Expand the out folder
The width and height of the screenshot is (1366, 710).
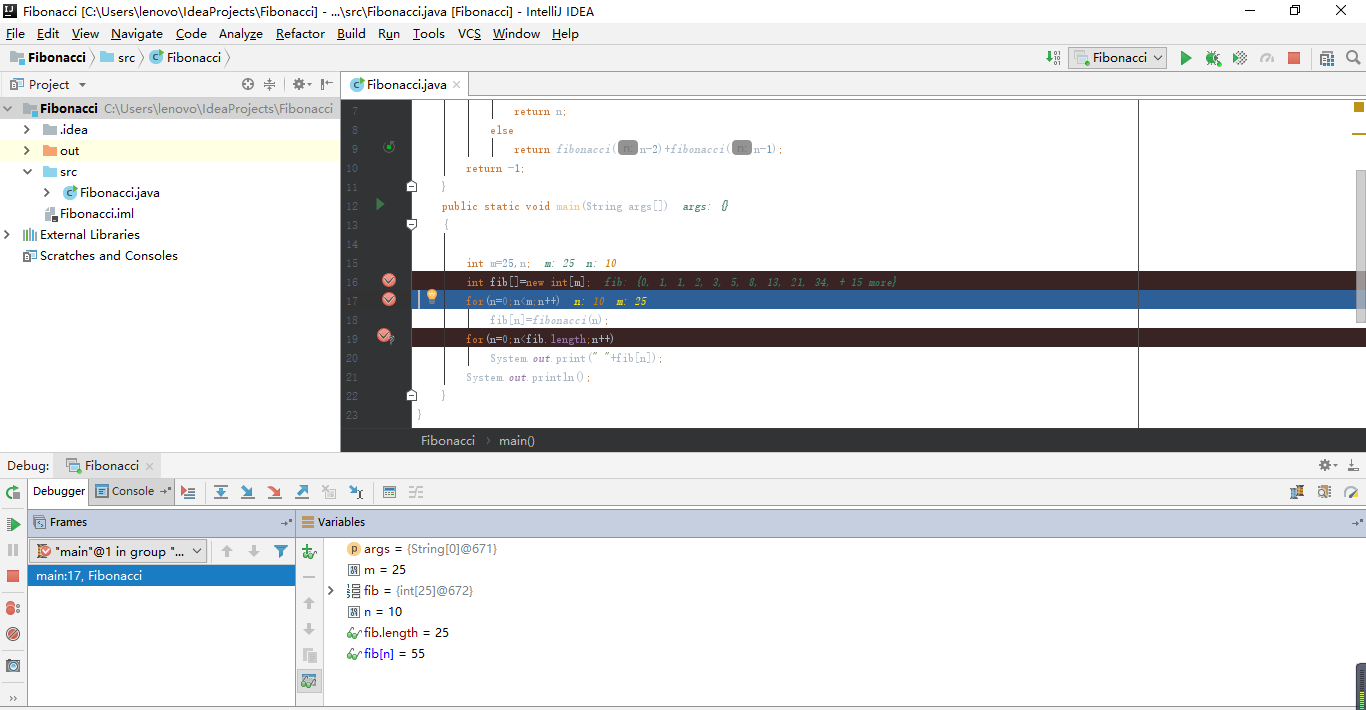(x=27, y=151)
